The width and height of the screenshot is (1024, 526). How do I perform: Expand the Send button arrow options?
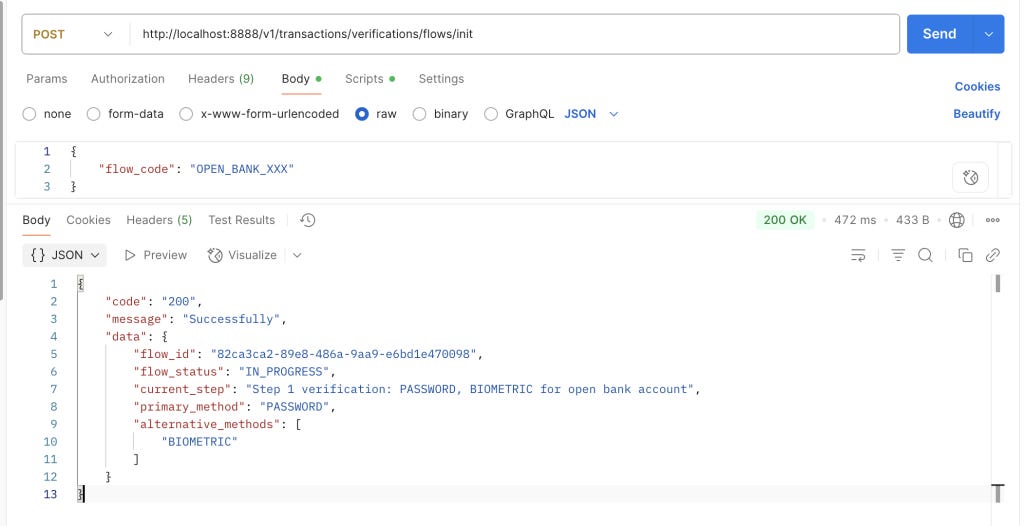click(x=989, y=34)
